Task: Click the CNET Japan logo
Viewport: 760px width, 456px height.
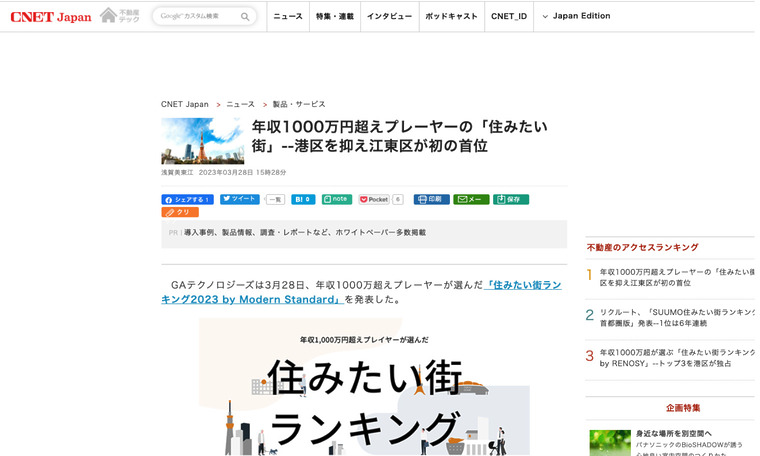Action: click(x=51, y=16)
